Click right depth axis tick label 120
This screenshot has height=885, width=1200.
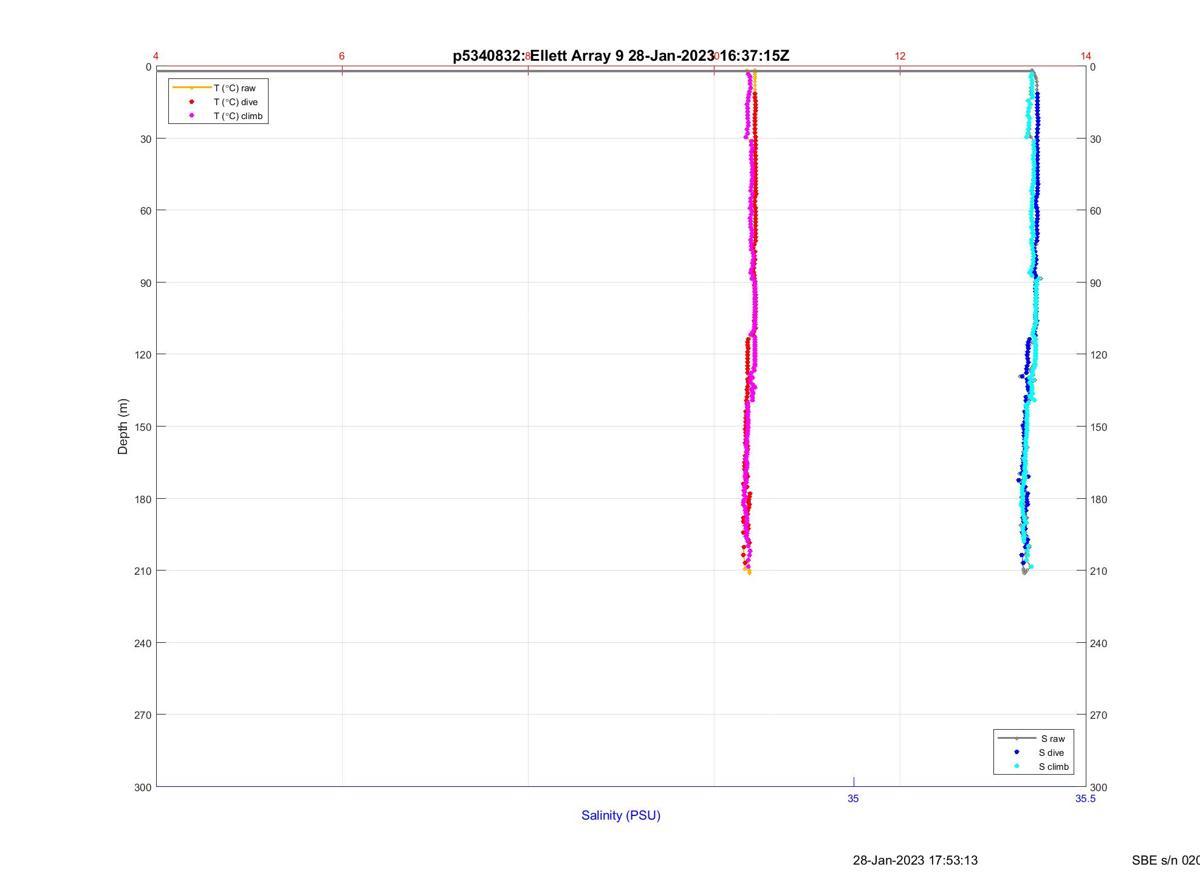(x=1100, y=355)
